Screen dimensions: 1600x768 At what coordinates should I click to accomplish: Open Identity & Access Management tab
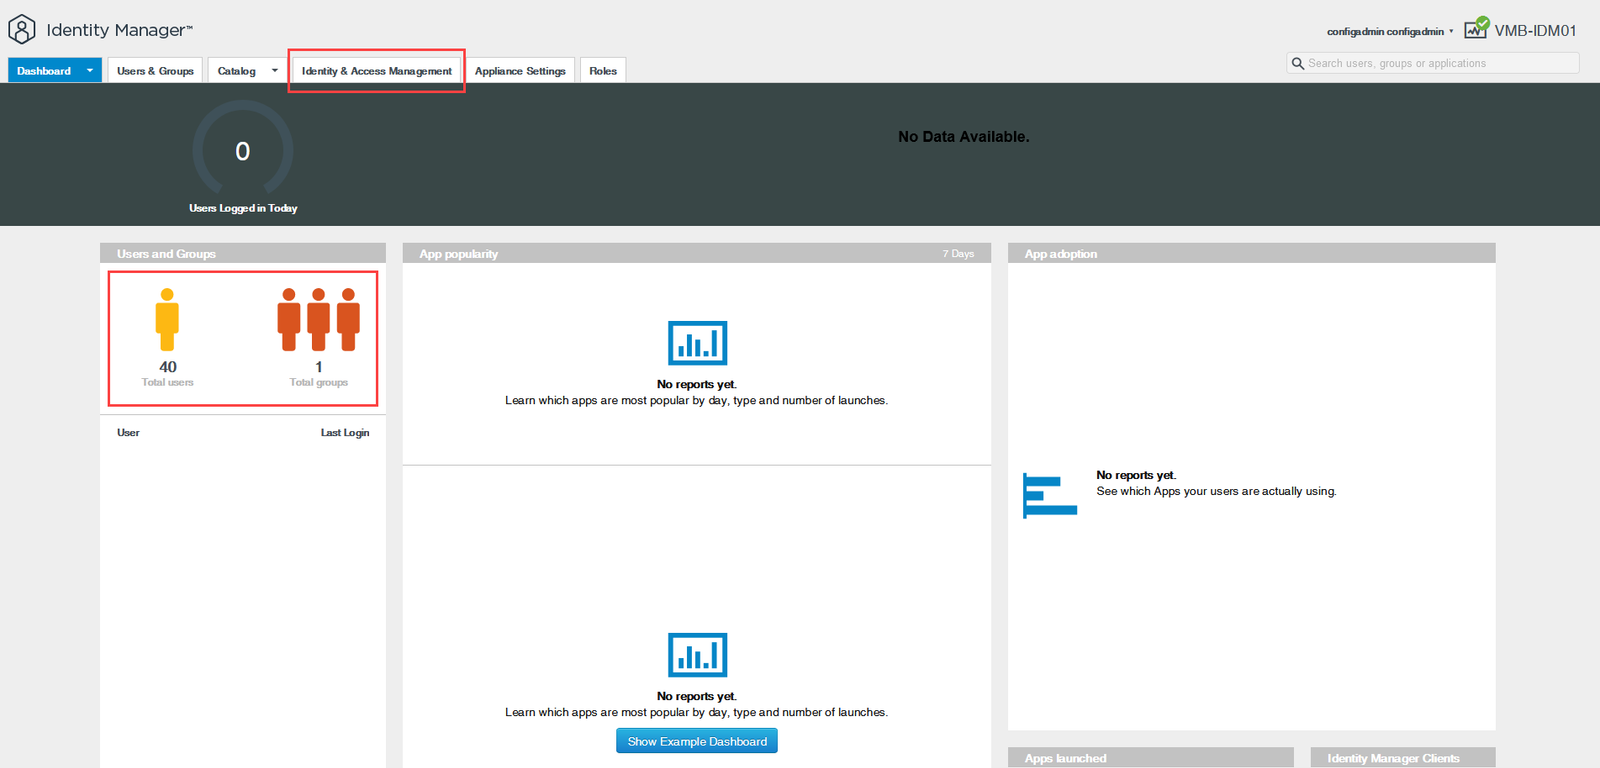coord(376,70)
